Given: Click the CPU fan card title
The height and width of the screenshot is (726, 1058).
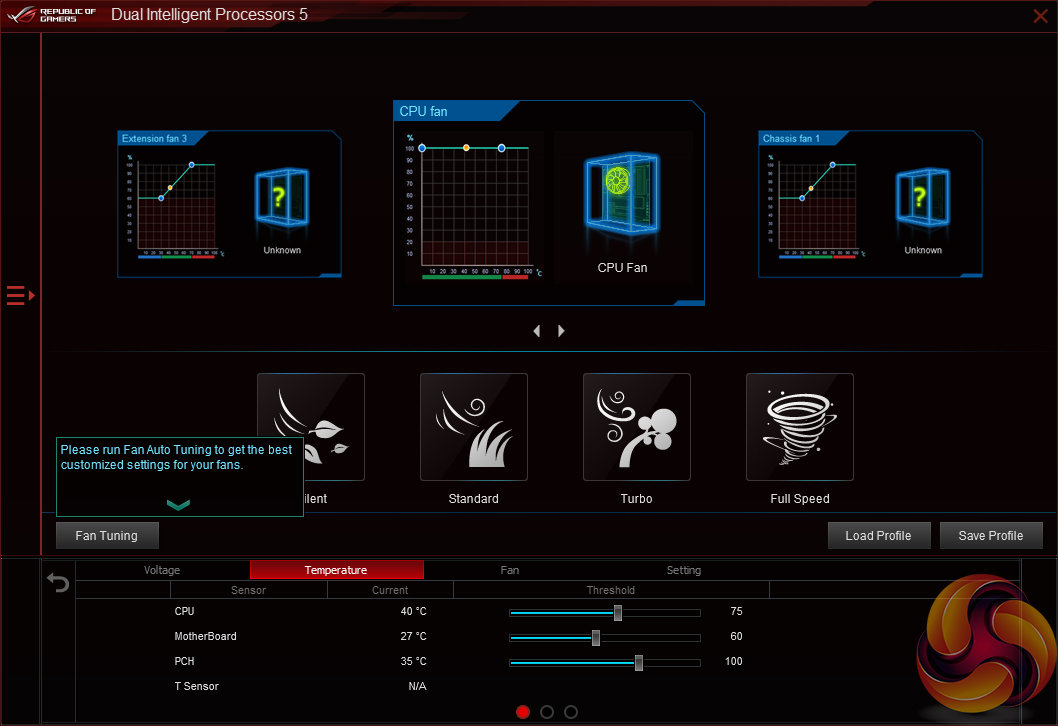Looking at the screenshot, I should (x=423, y=111).
